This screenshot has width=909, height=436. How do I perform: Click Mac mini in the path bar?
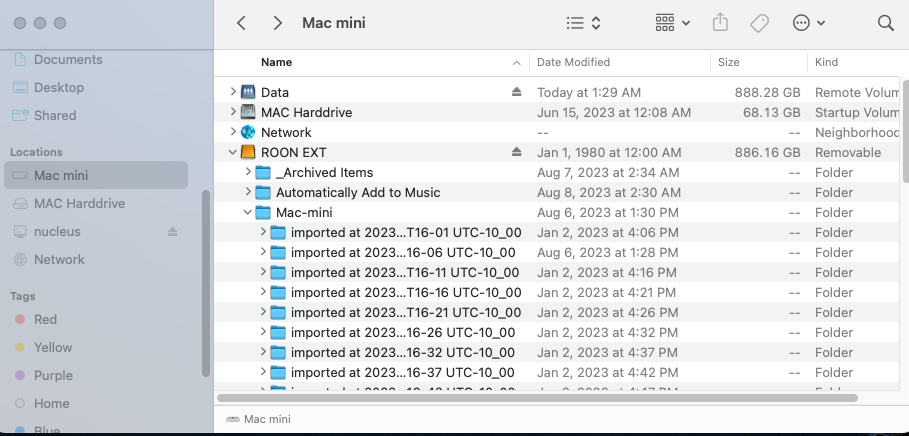(x=259, y=419)
